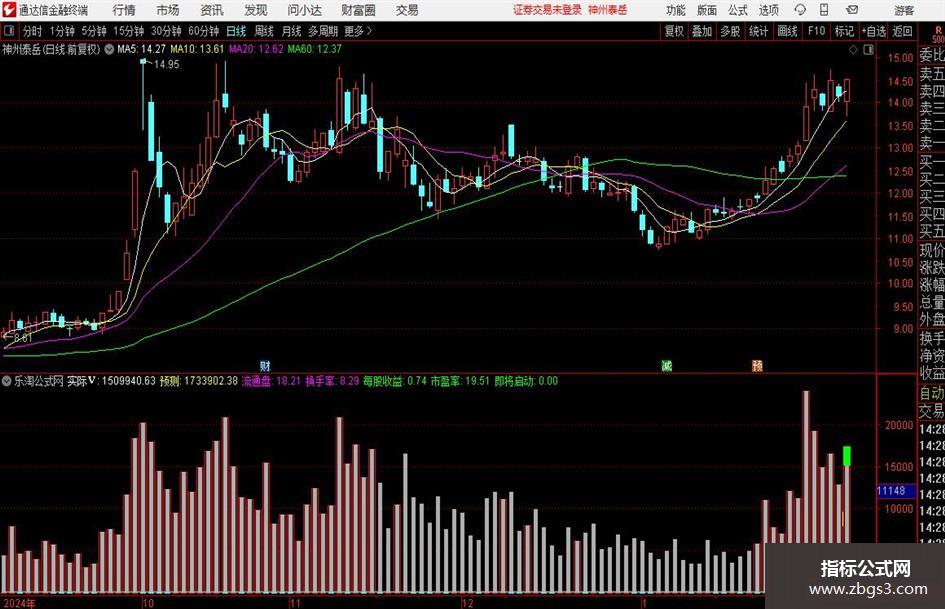The width and height of the screenshot is (945, 609).
Task: Click the 多股 multi-stock button
Action: click(730, 31)
